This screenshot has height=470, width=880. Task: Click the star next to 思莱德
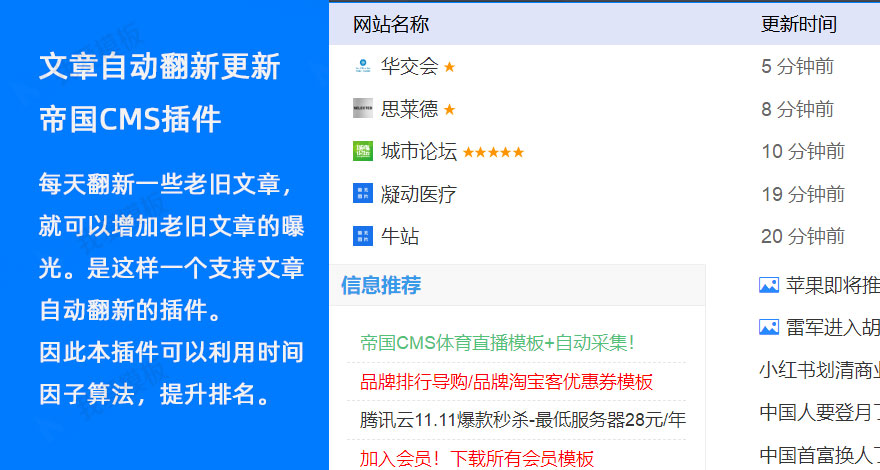click(449, 109)
